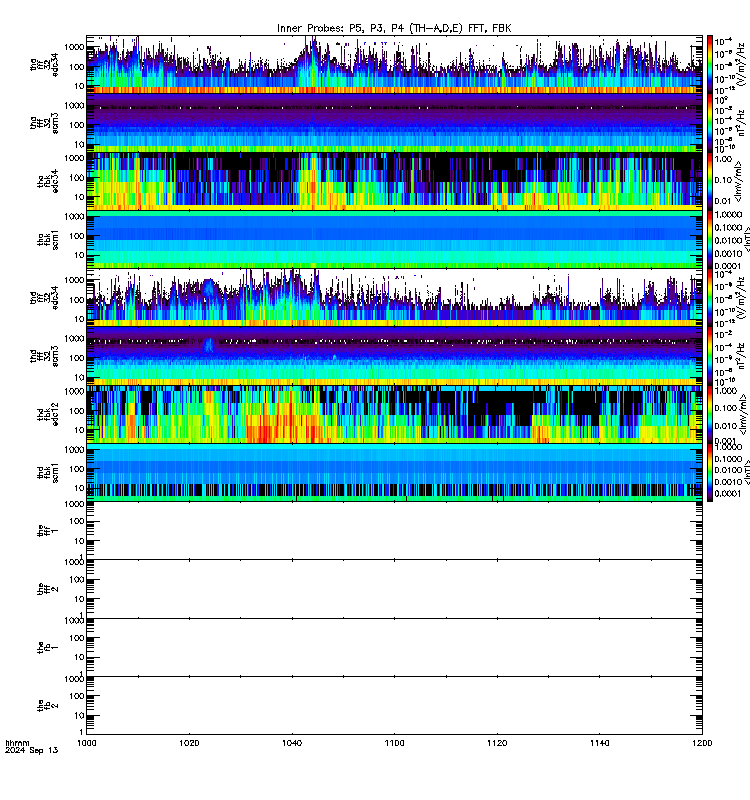Click the tha fbk scm1 spectrogram panel
The image size is (750, 800).
pyautogui.click(x=394, y=239)
